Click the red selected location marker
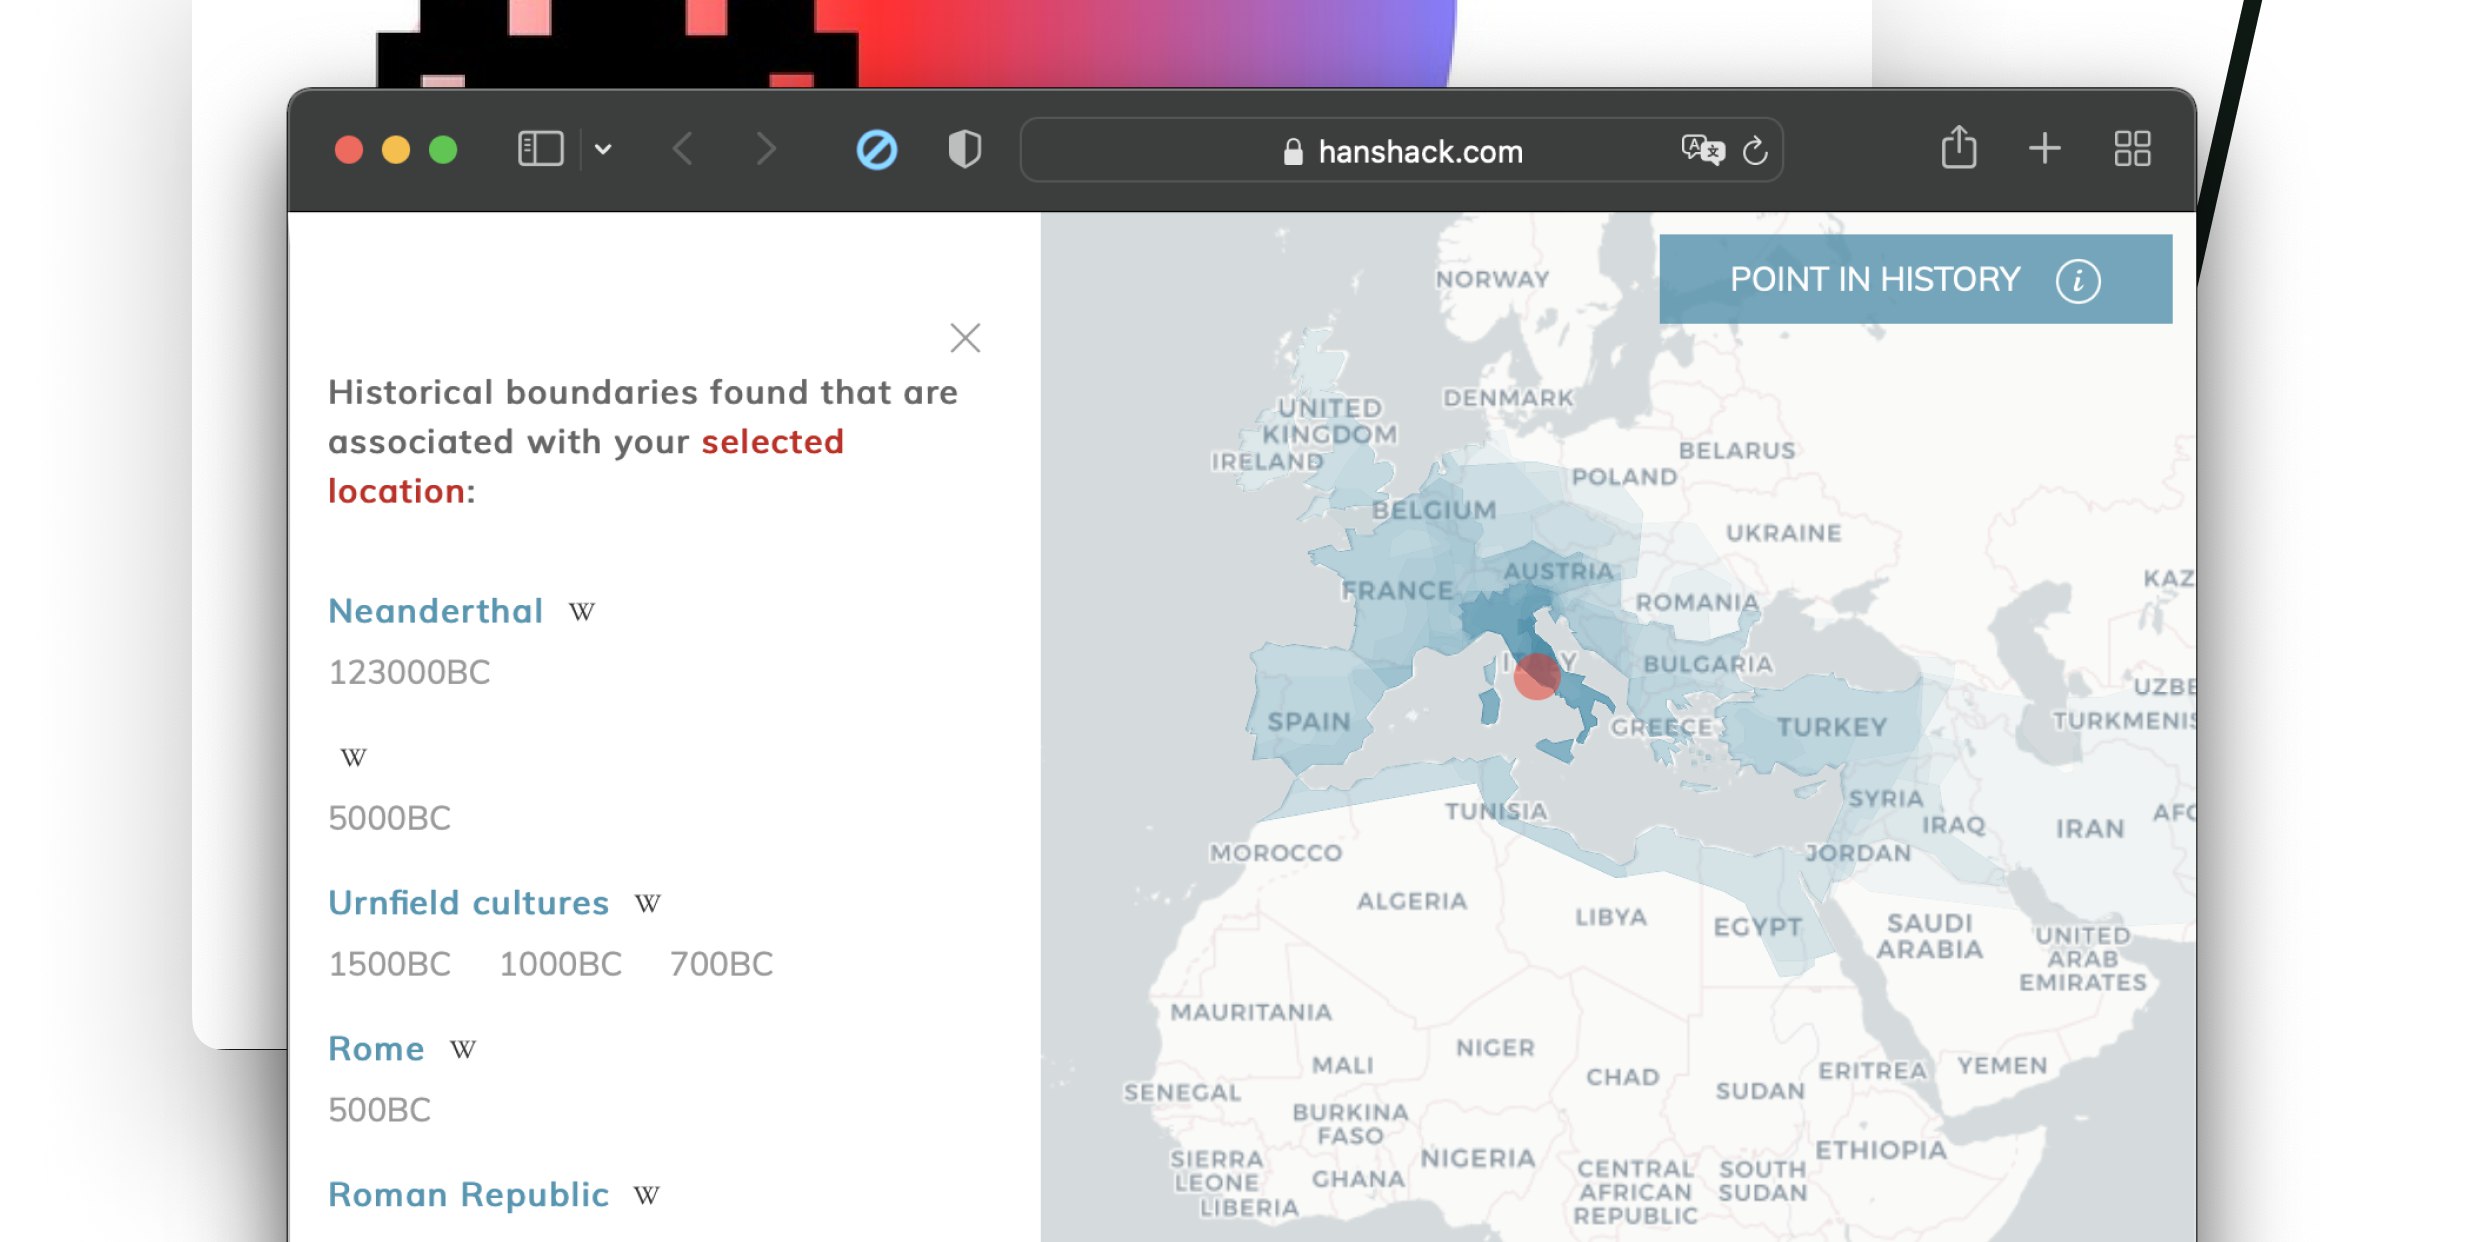2484x1242 pixels. (1536, 677)
